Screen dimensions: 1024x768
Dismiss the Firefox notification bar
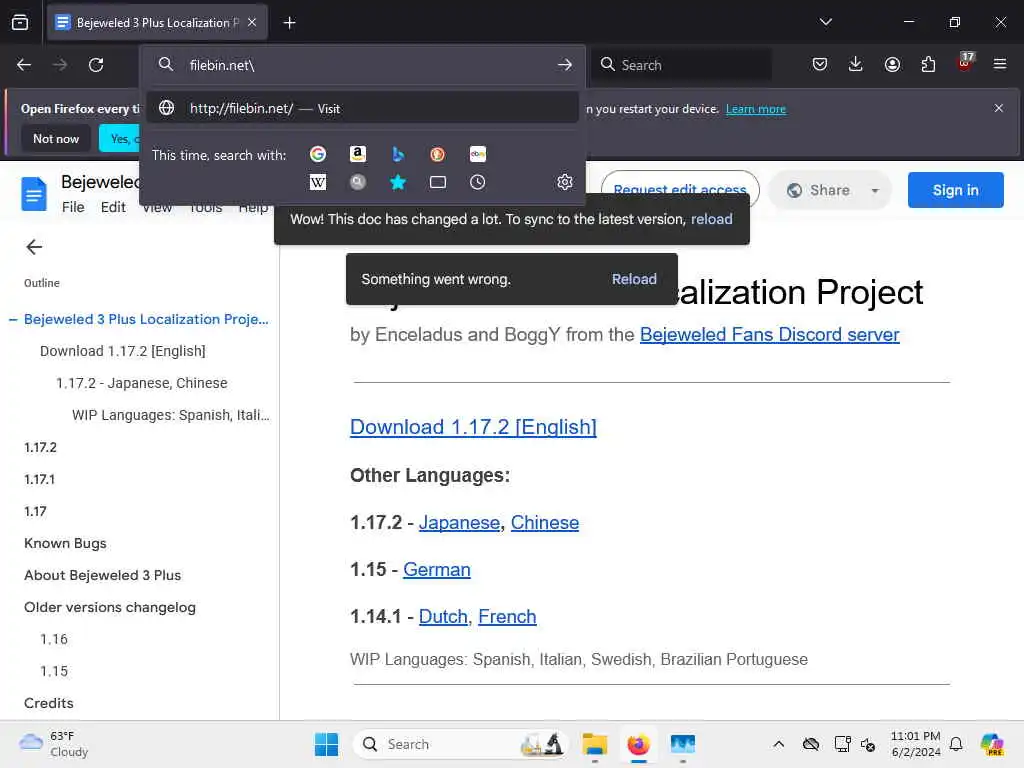(x=999, y=108)
